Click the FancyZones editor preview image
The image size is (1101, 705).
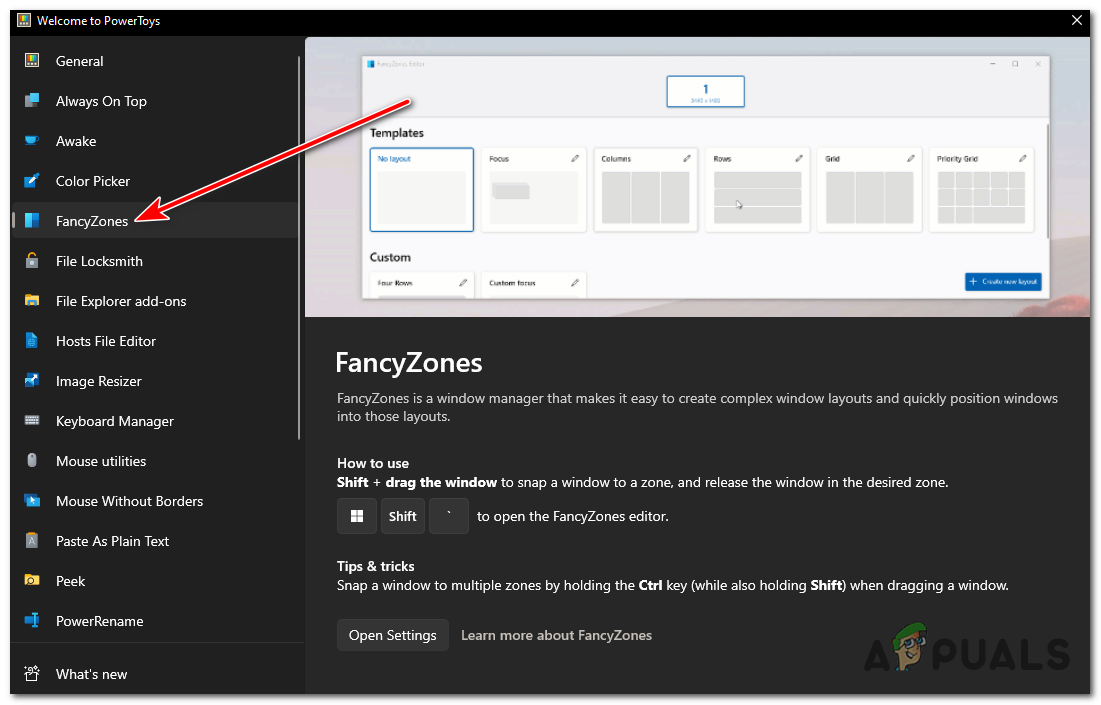697,176
